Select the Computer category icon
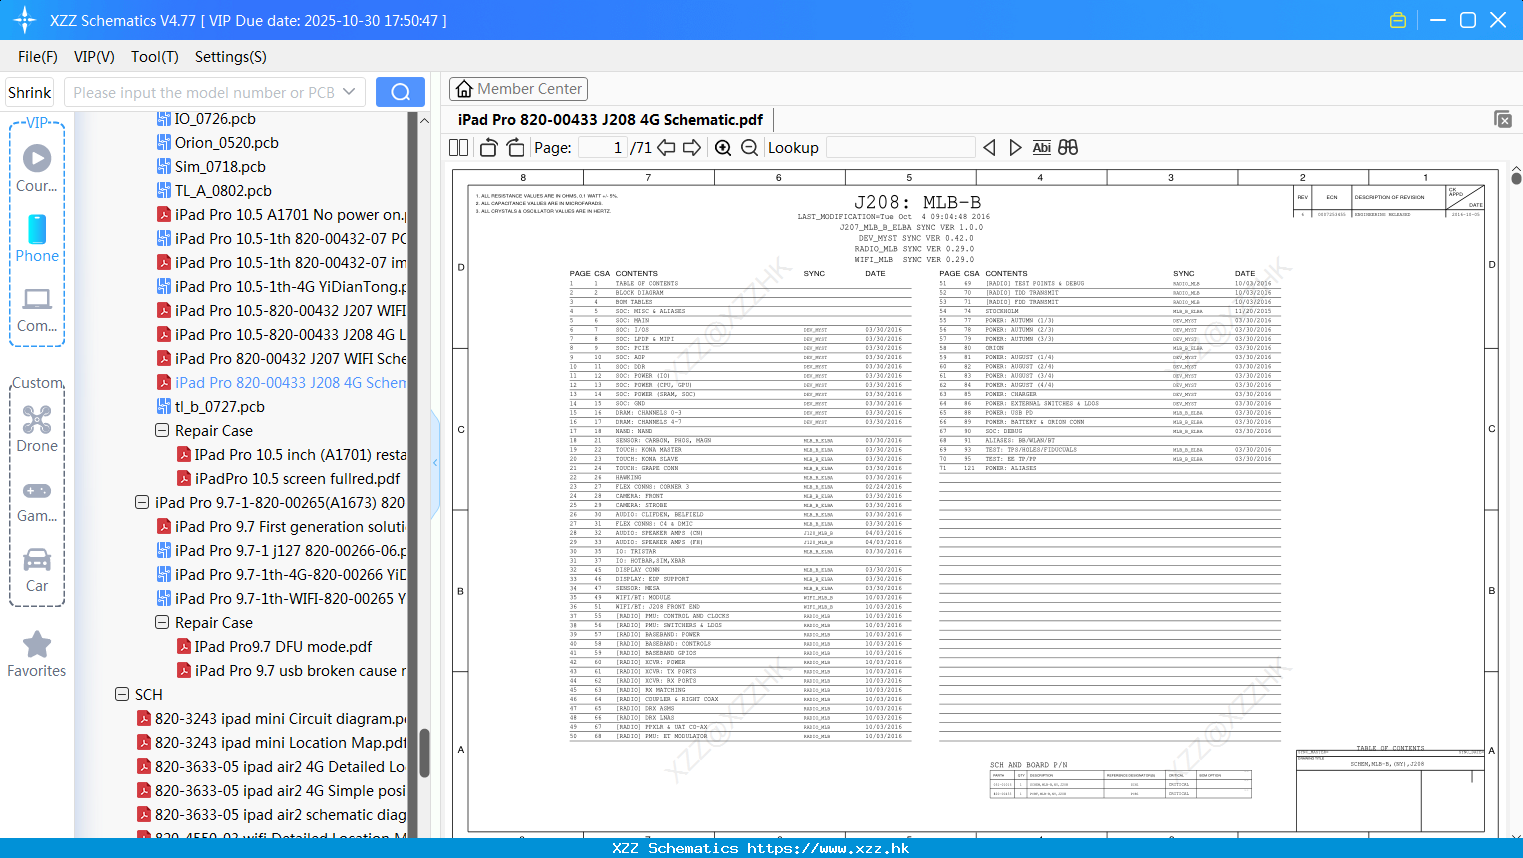The width and height of the screenshot is (1523, 858). pos(37,309)
